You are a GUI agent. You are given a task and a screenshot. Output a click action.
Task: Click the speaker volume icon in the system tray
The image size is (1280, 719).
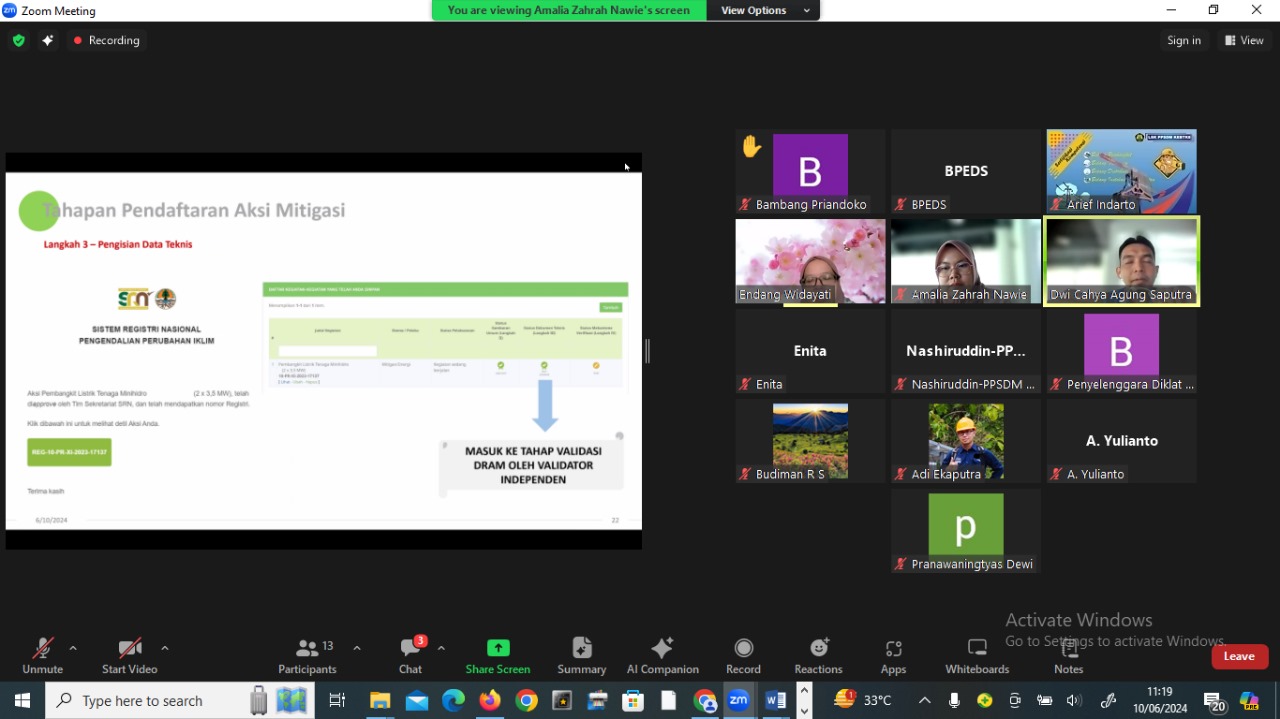point(1075,700)
